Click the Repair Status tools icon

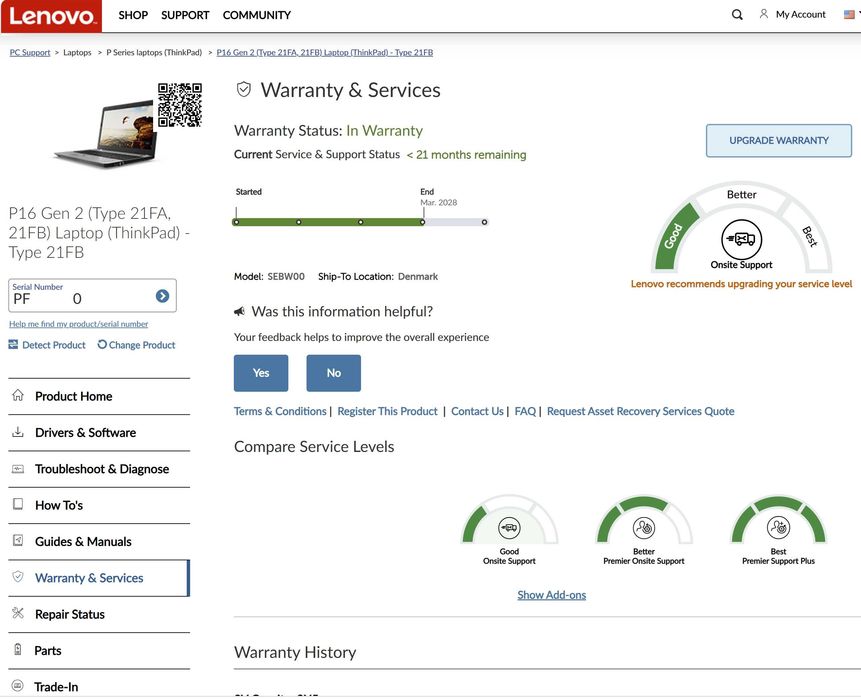18,613
